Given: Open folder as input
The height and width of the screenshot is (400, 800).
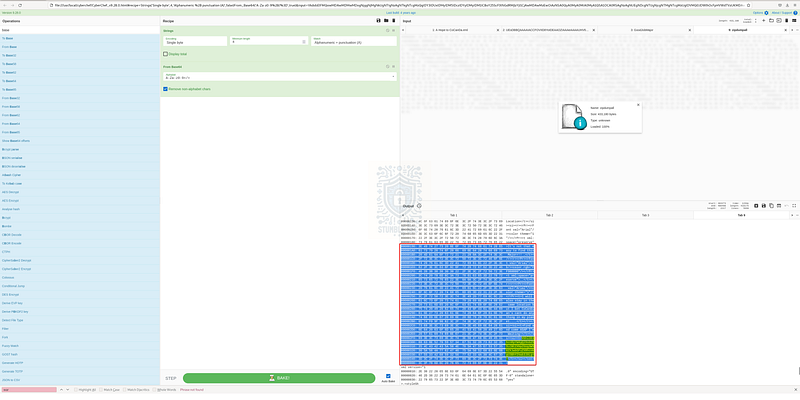Looking at the screenshot, I should click(x=771, y=20).
